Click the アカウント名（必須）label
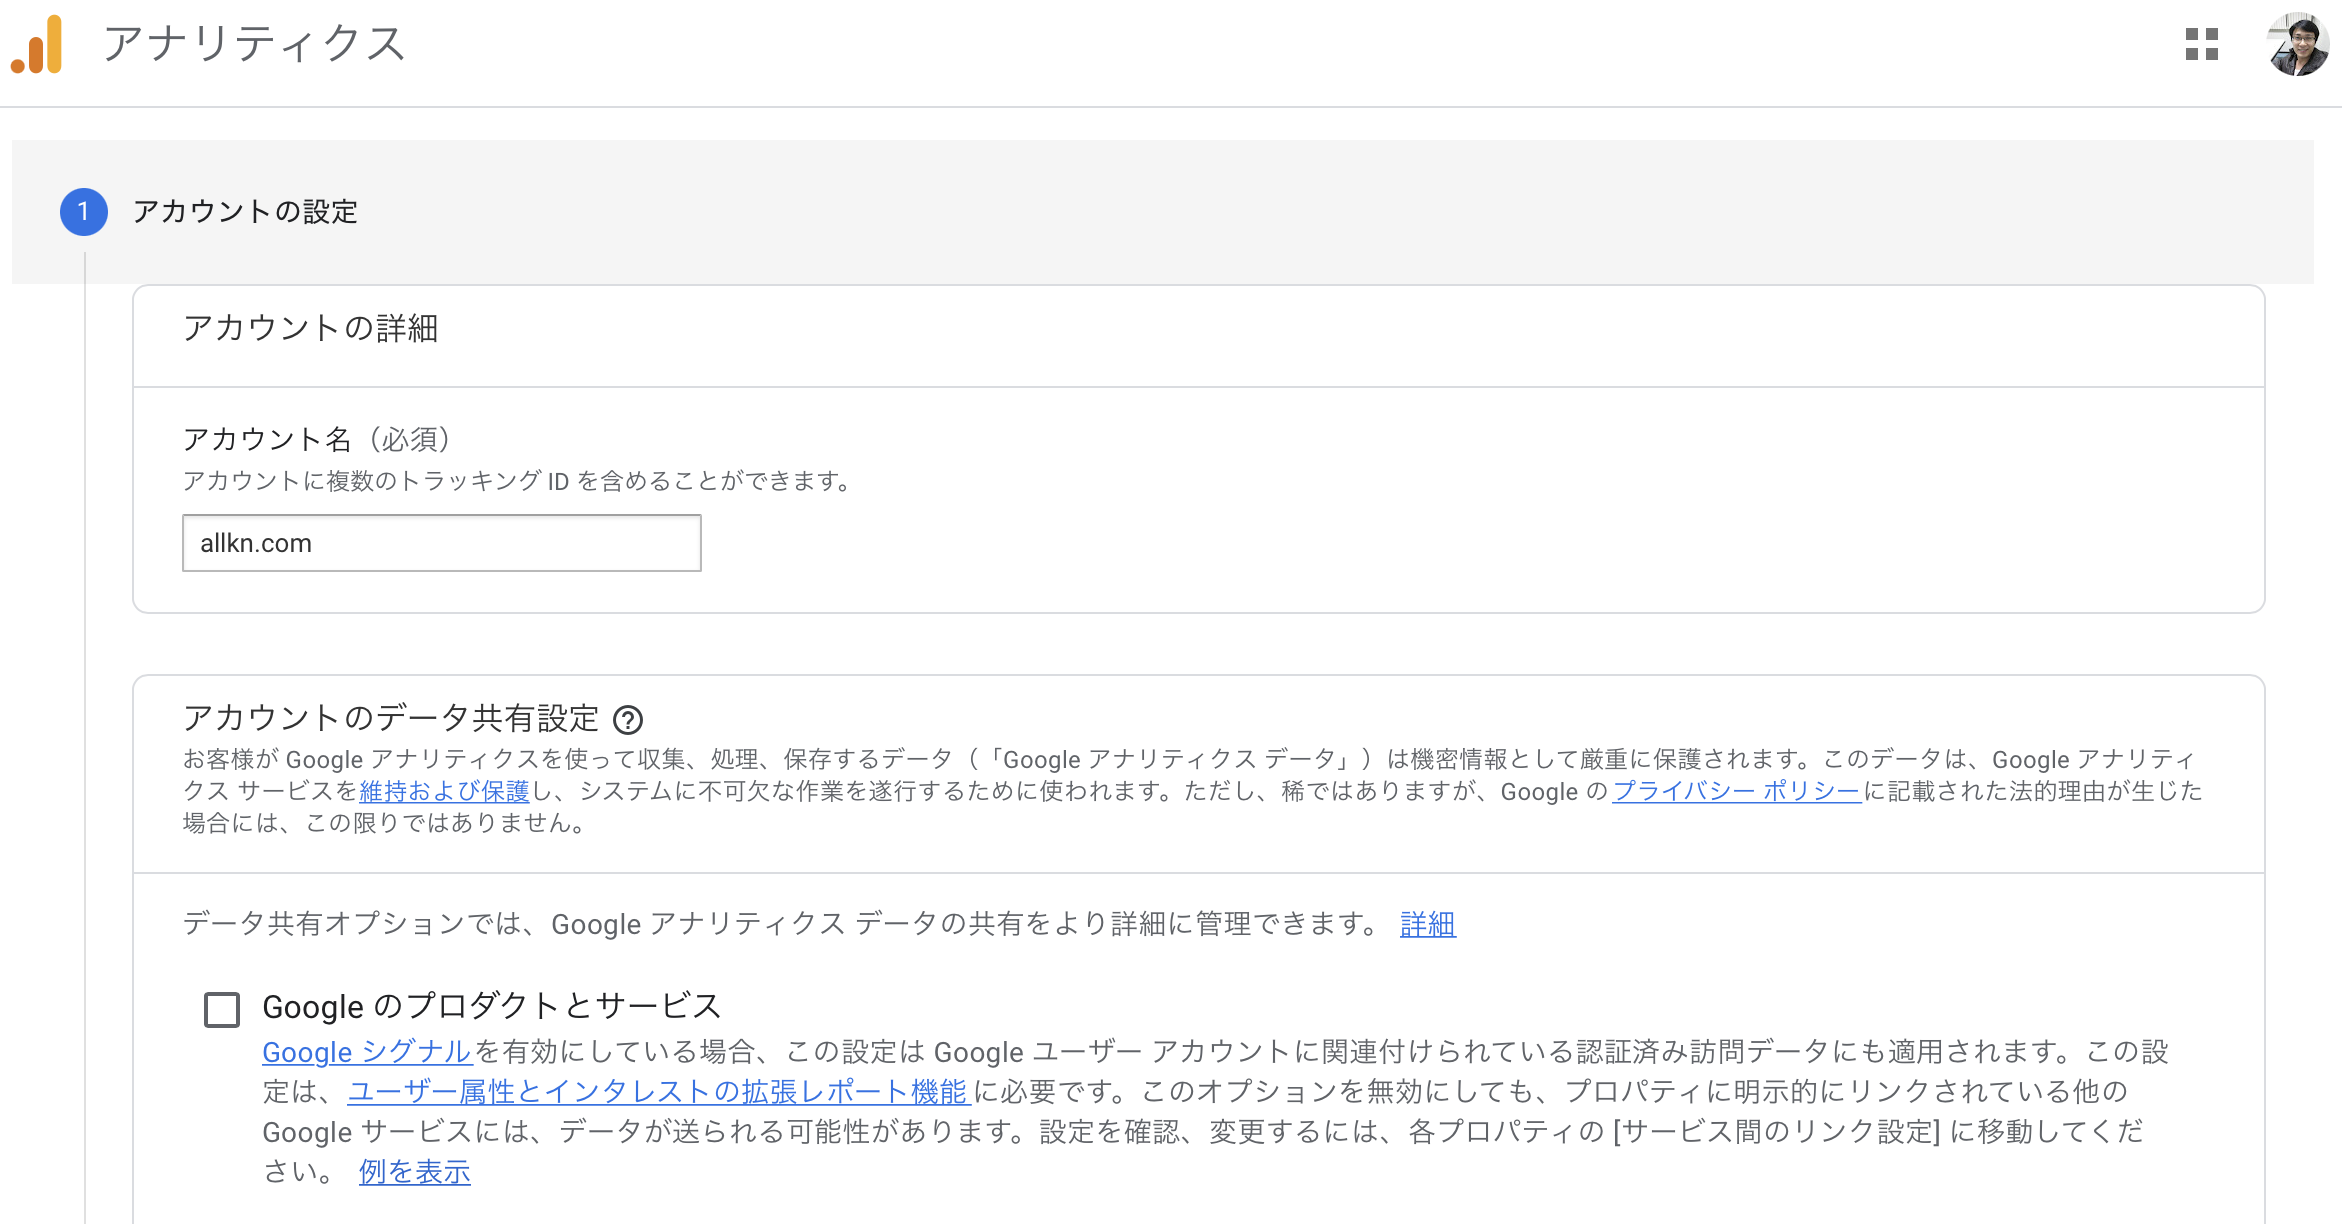 pos(317,439)
